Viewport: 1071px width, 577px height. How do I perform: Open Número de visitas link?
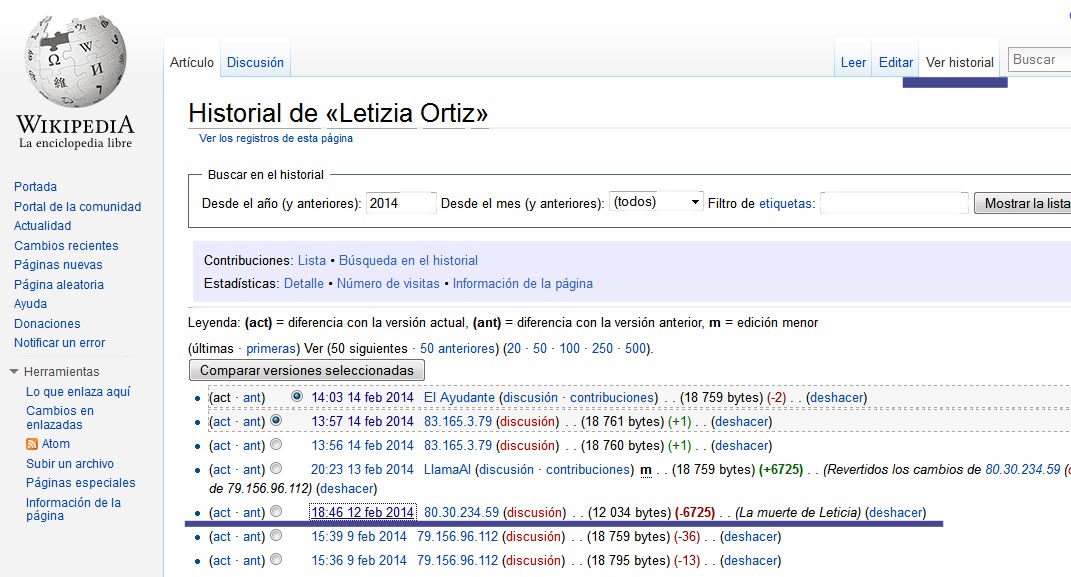[x=388, y=283]
